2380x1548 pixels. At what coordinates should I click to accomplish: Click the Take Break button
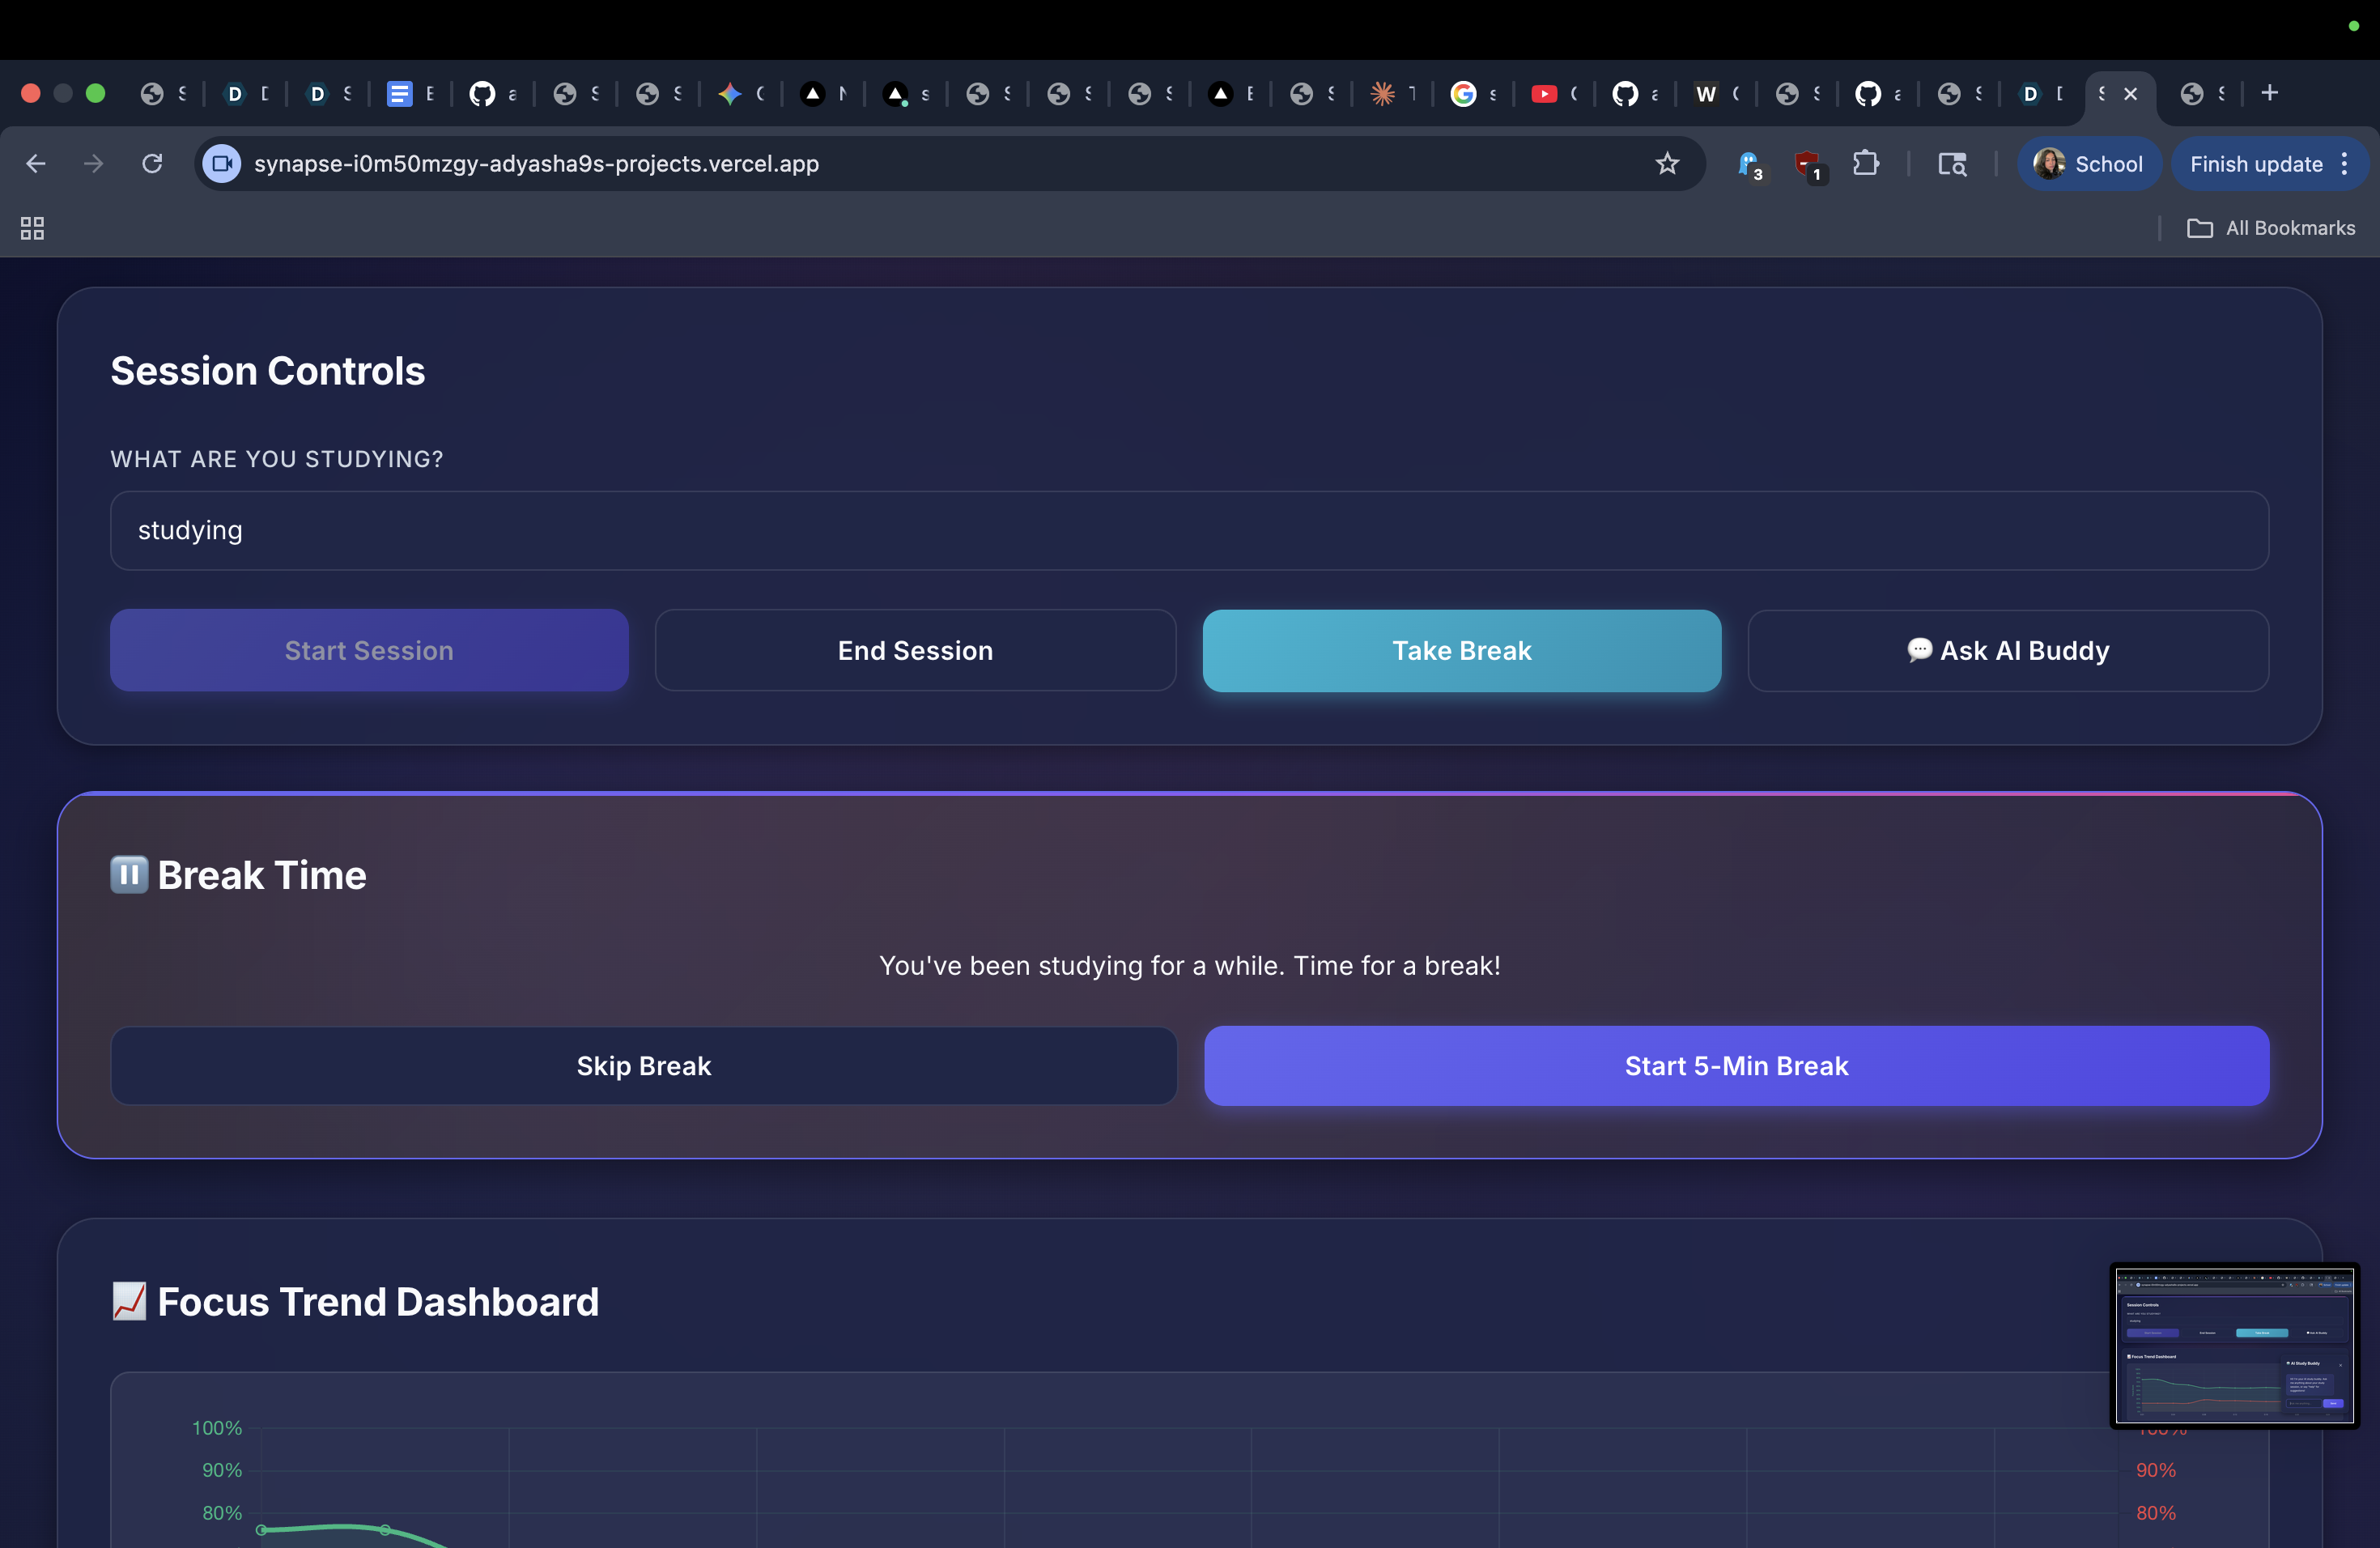pos(1461,650)
